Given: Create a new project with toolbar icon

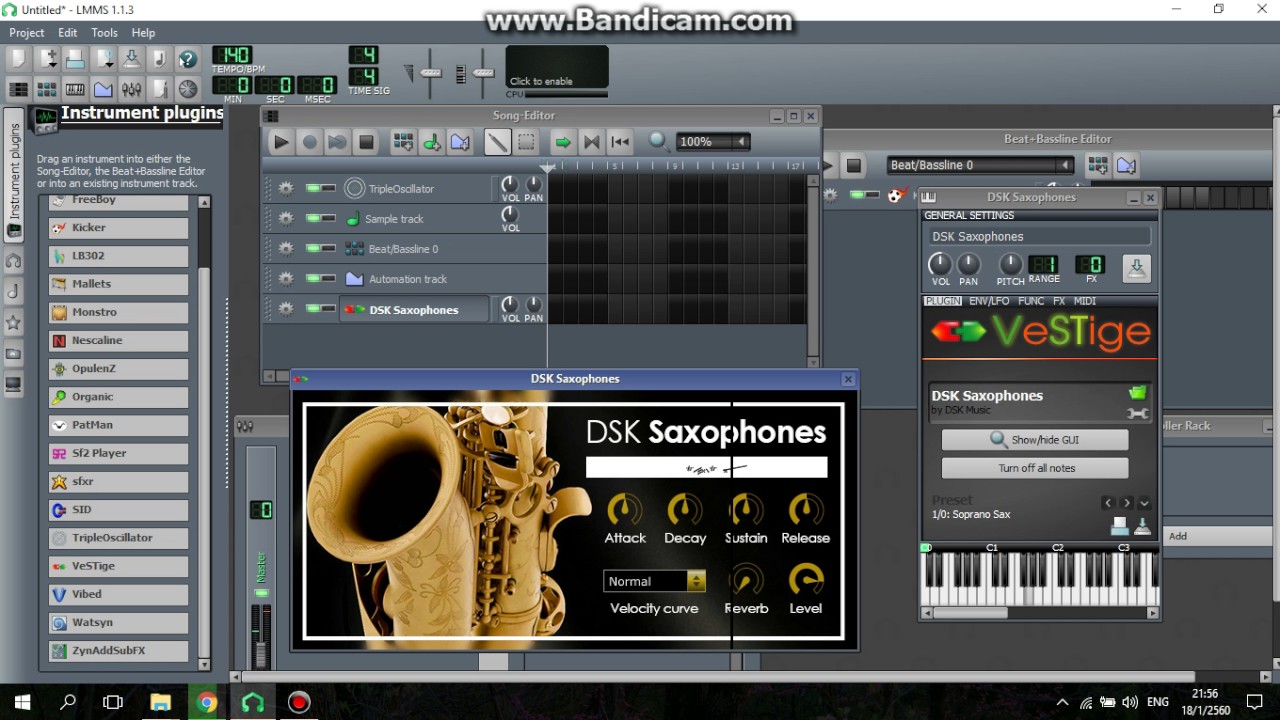Looking at the screenshot, I should pos(18,60).
